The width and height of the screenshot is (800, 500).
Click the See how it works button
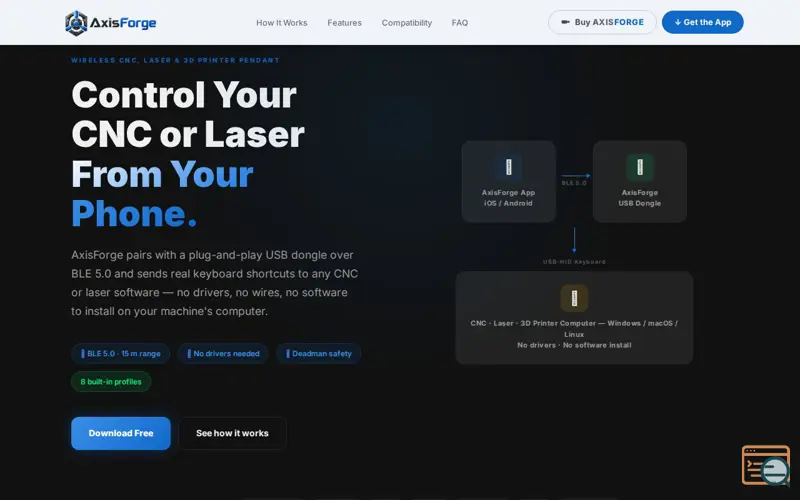(x=232, y=433)
